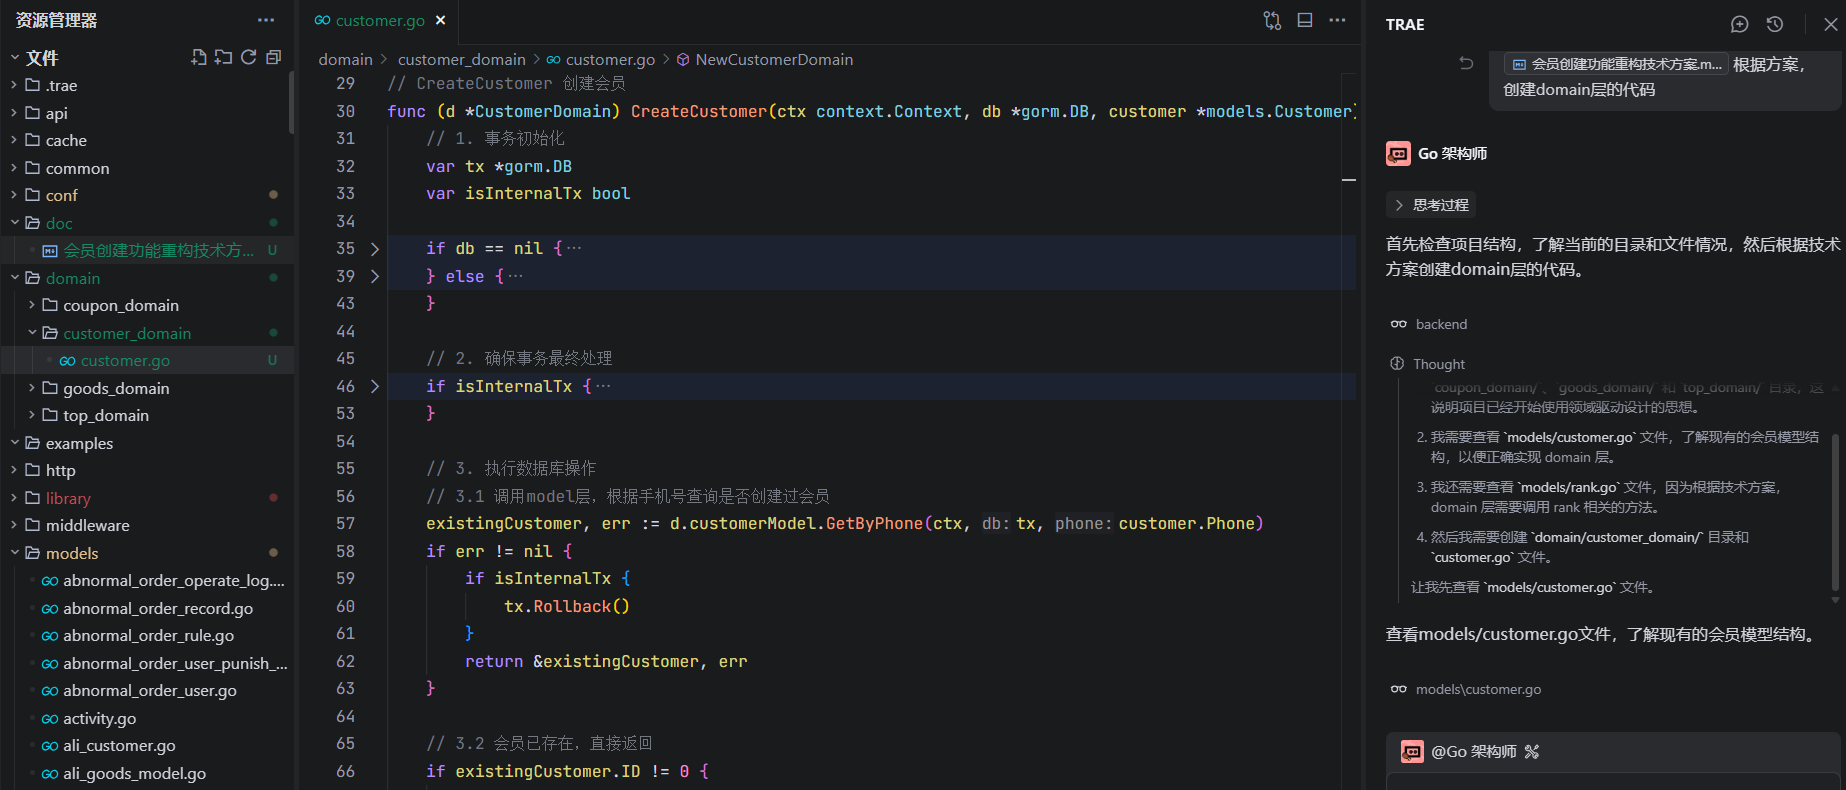The image size is (1846, 790).
Task: Click the undo arrow beside user message
Action: [1466, 63]
